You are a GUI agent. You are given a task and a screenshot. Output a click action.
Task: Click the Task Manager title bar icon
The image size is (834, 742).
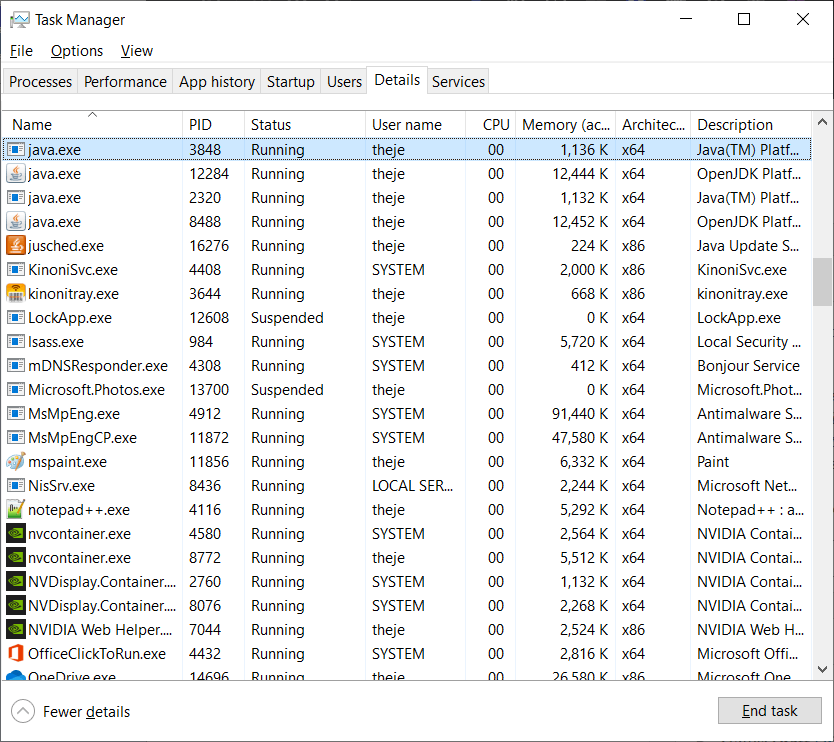tap(20, 20)
